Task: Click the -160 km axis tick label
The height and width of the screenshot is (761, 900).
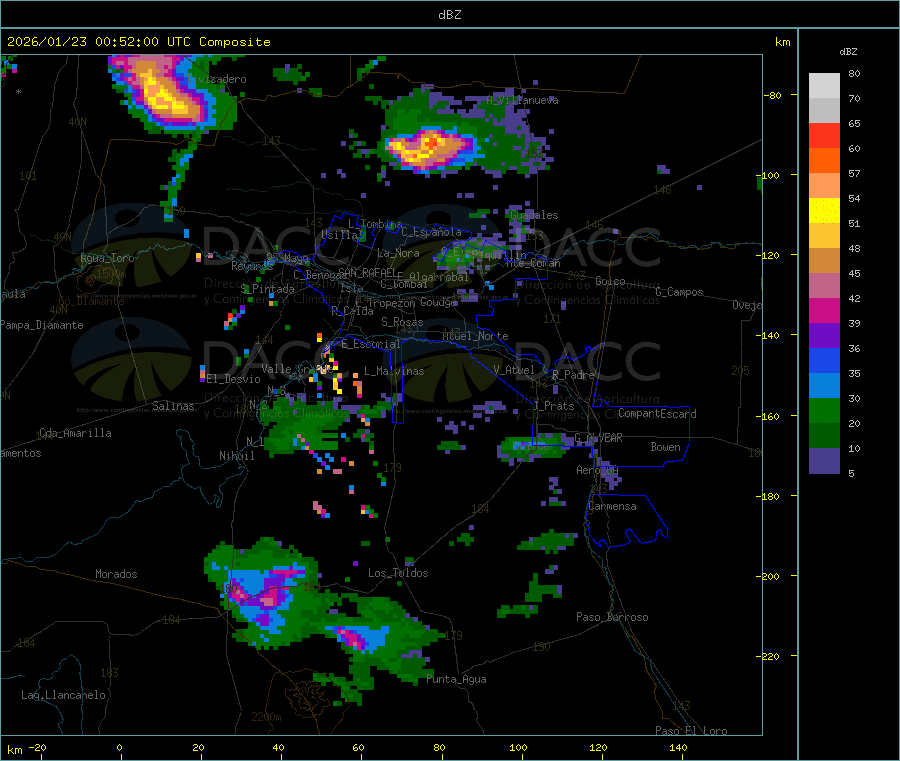Action: coord(768,416)
